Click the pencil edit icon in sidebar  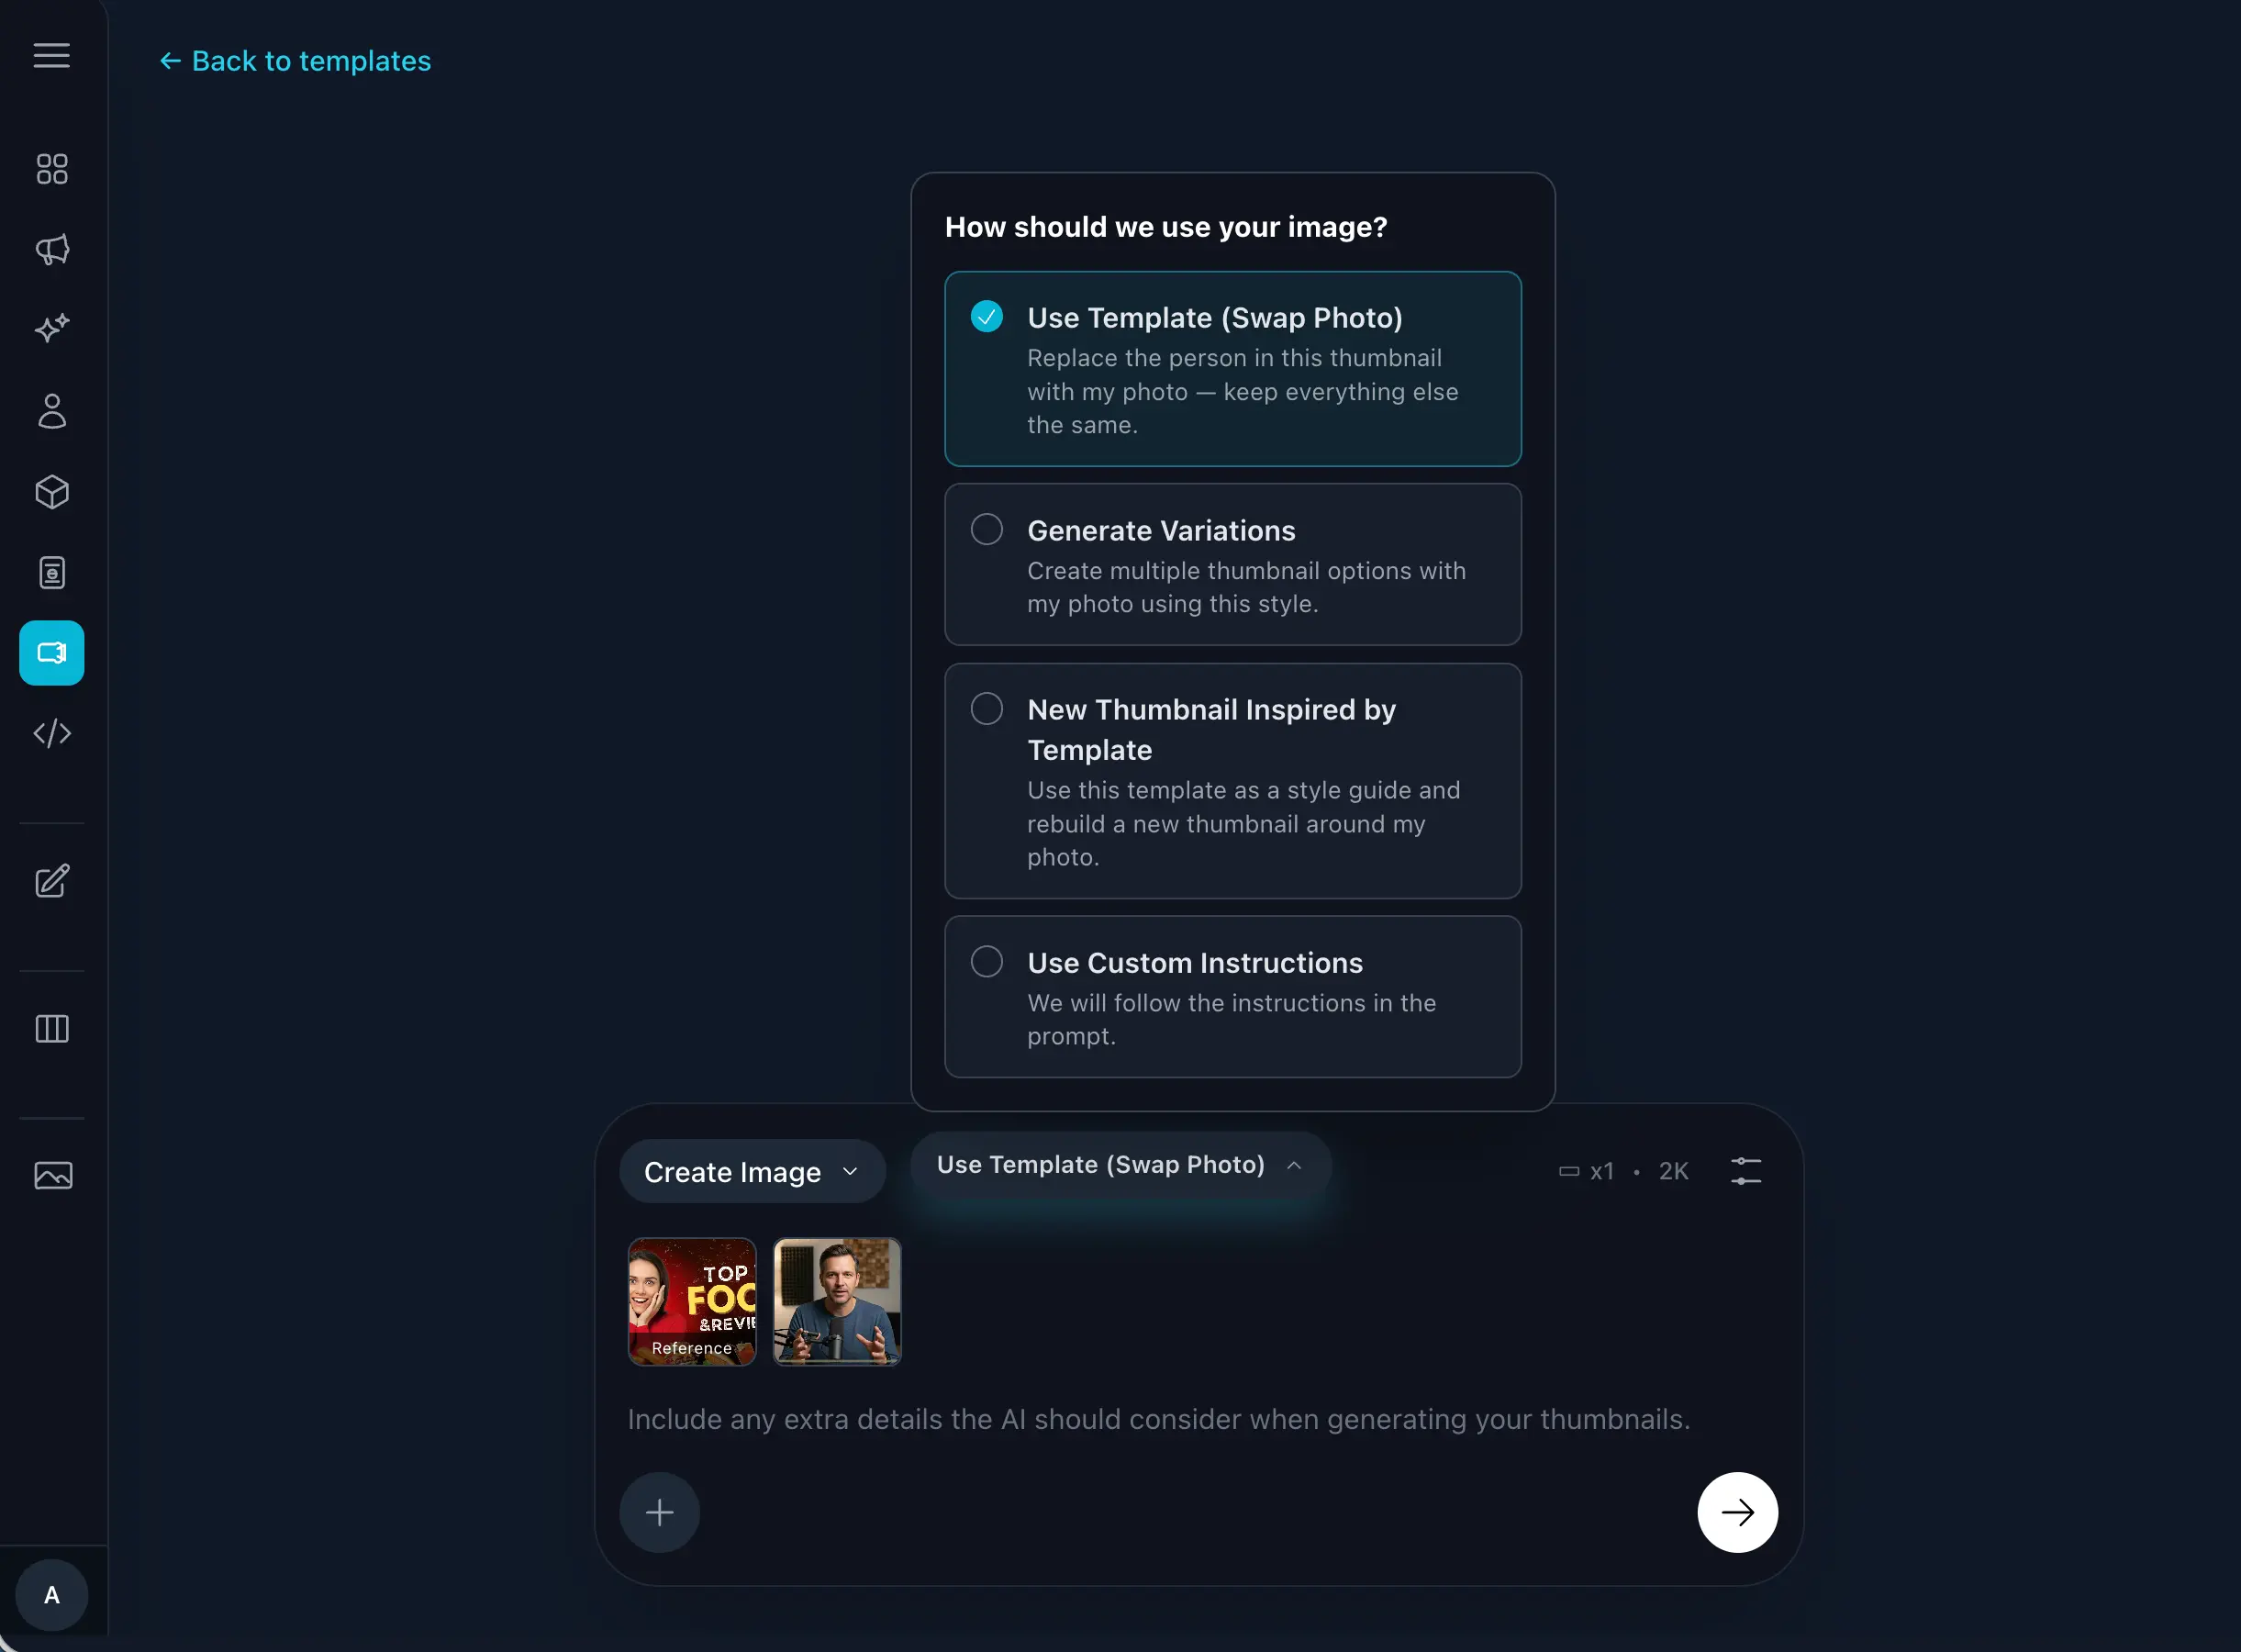pyautogui.click(x=52, y=881)
